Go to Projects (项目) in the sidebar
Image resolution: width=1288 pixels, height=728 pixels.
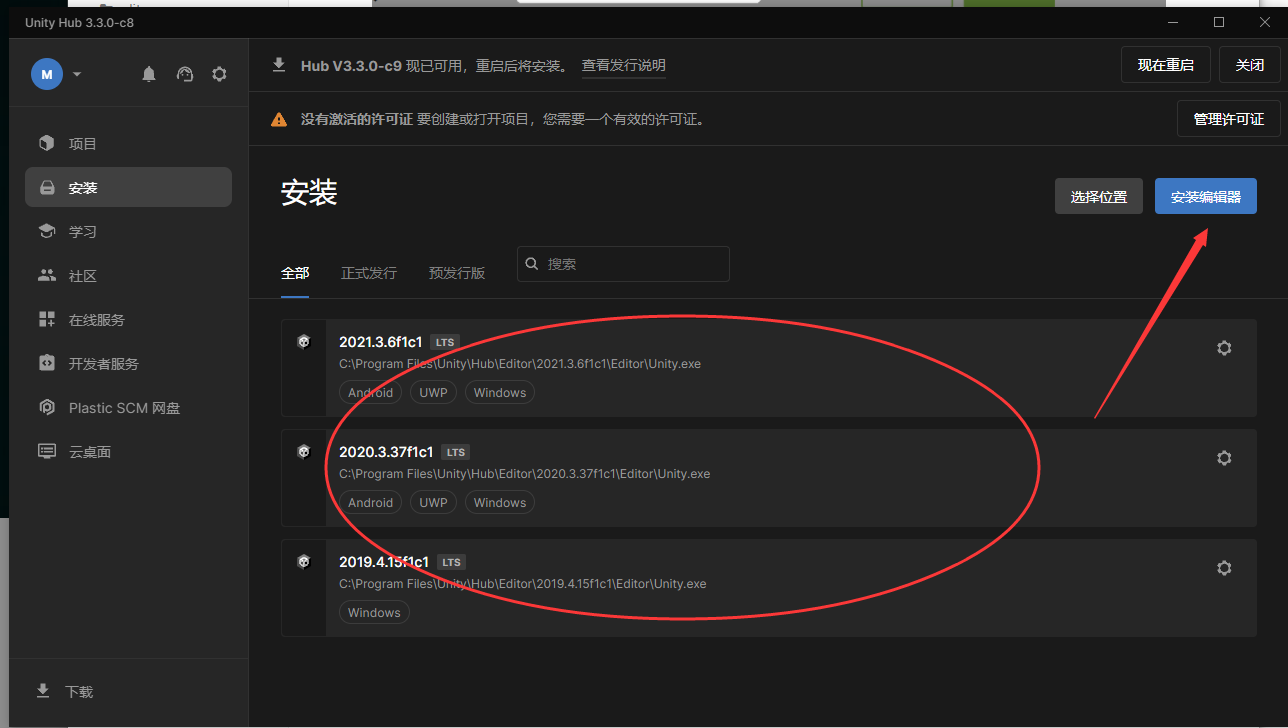tap(128, 143)
